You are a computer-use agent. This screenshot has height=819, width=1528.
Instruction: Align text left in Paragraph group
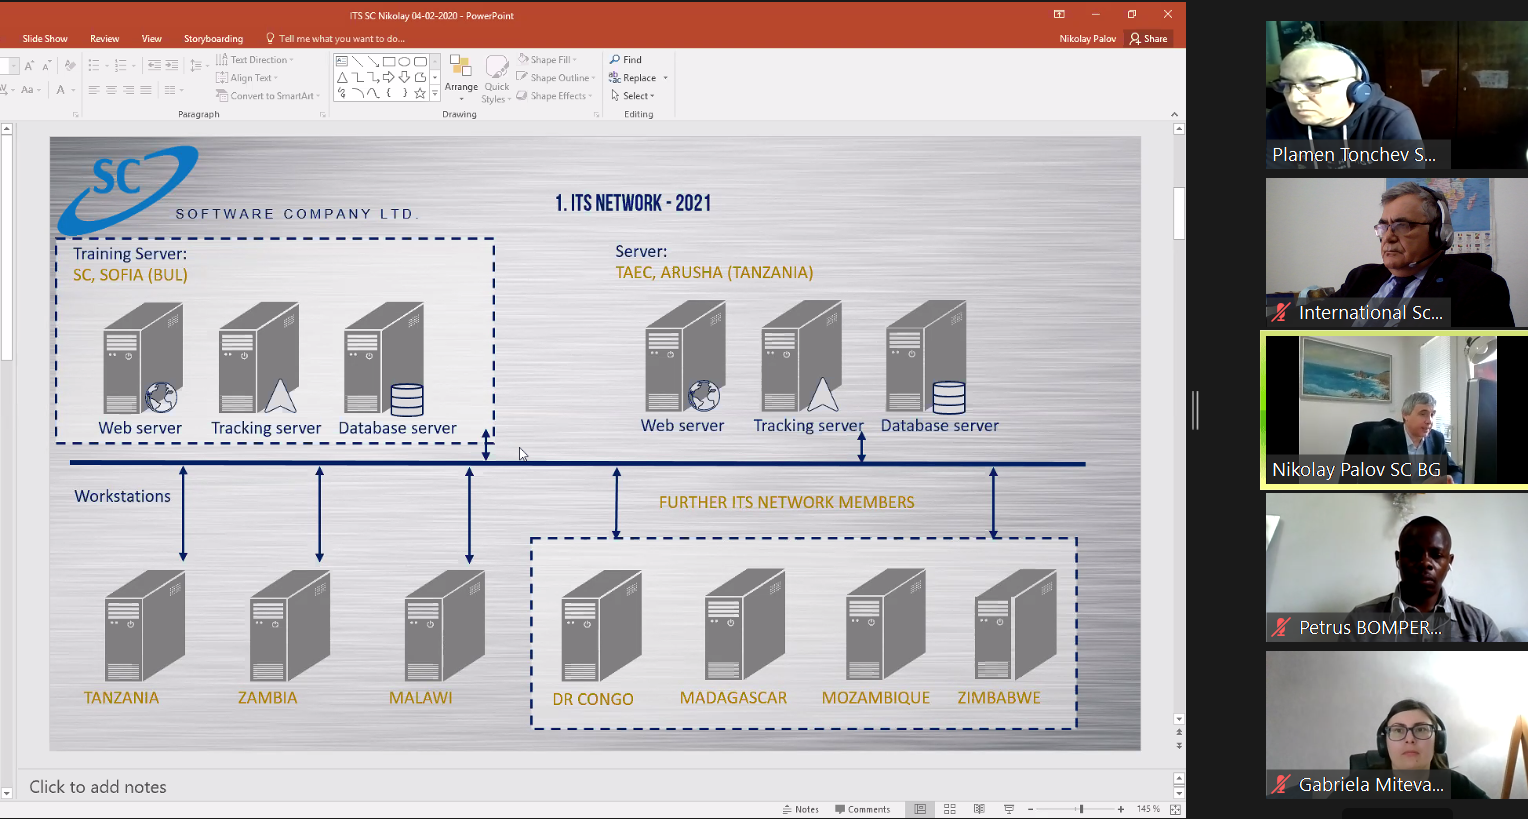click(x=93, y=90)
